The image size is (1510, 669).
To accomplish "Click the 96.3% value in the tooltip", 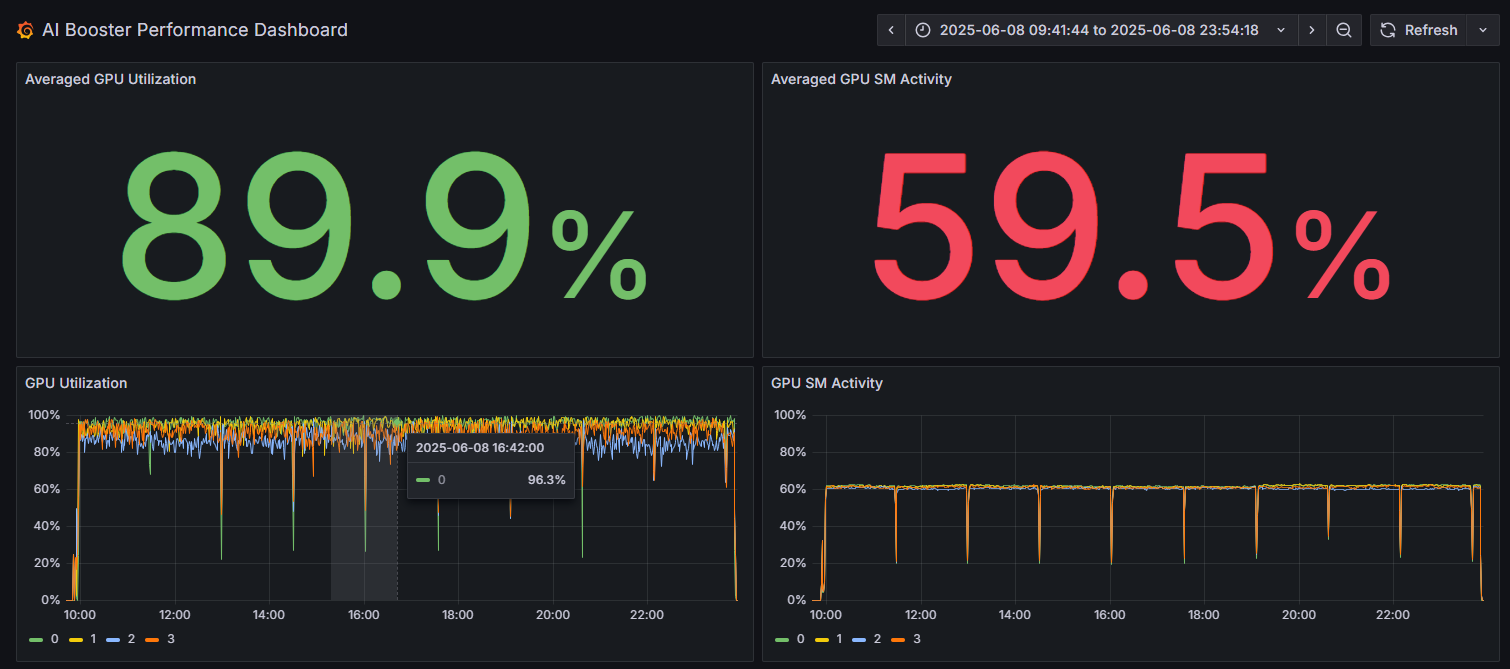I will (x=546, y=480).
